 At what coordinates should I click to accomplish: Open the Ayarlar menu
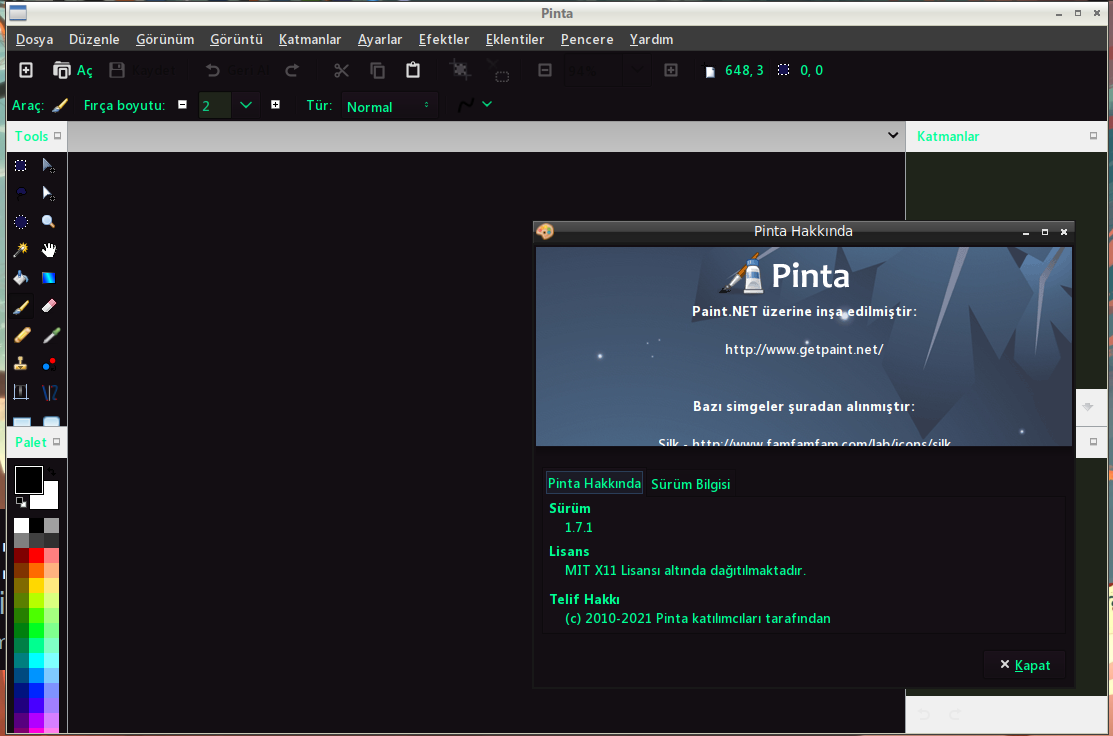380,40
